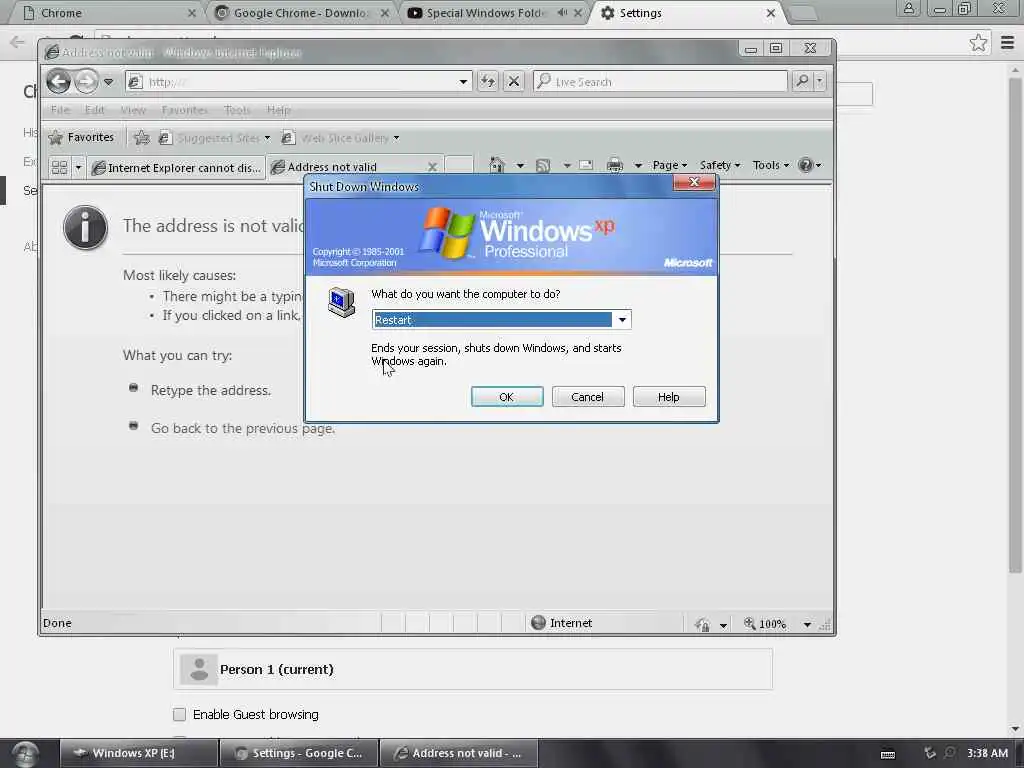
Task: Click the Chrome user profile icon
Action: click(x=908, y=8)
